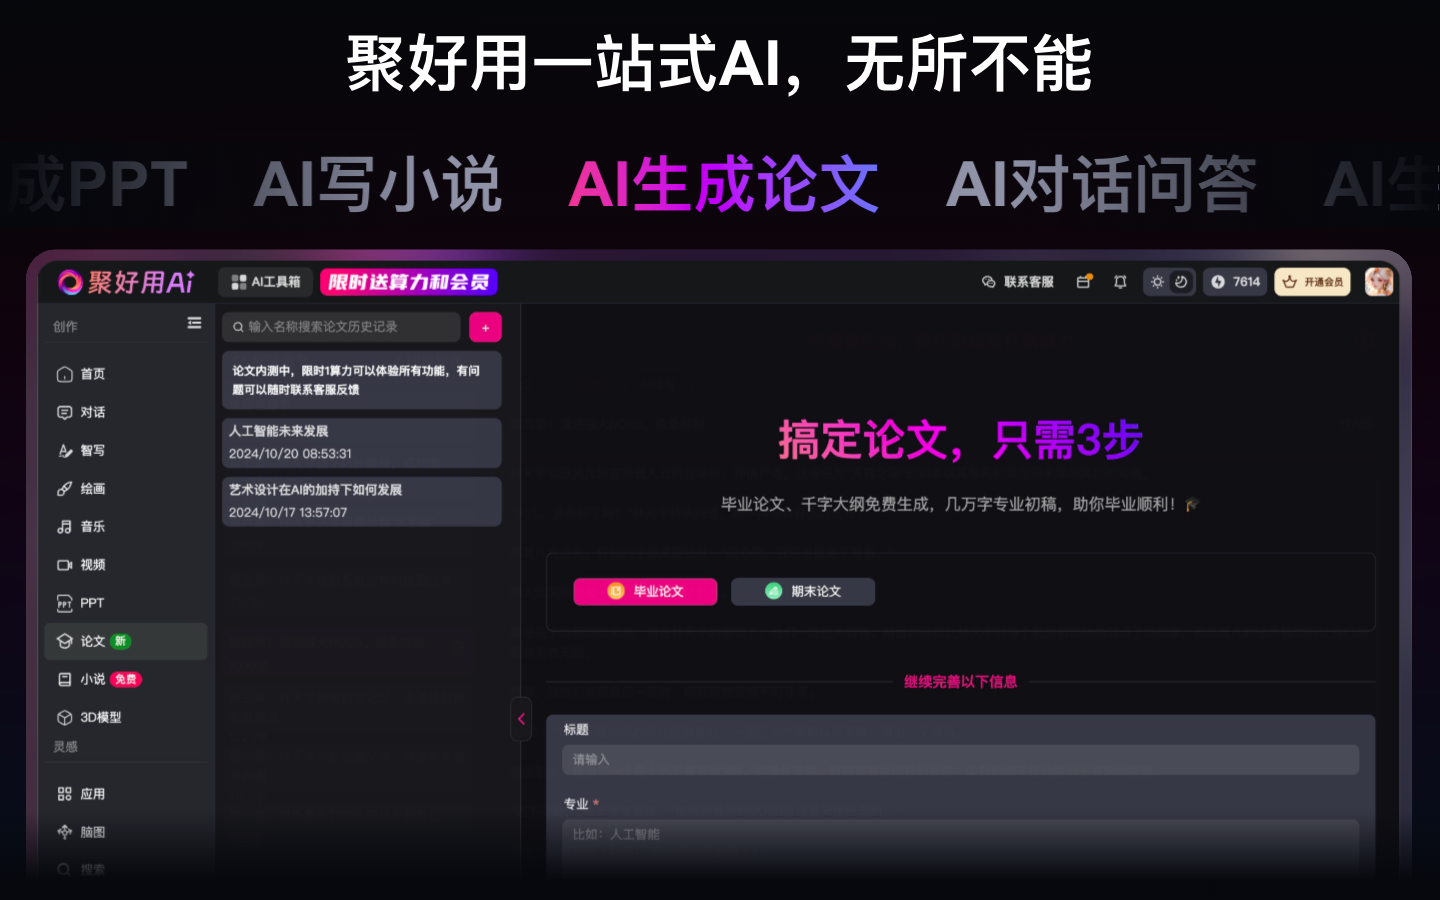Click the pink plus new thesis button
This screenshot has width=1440, height=900.
pos(485,327)
